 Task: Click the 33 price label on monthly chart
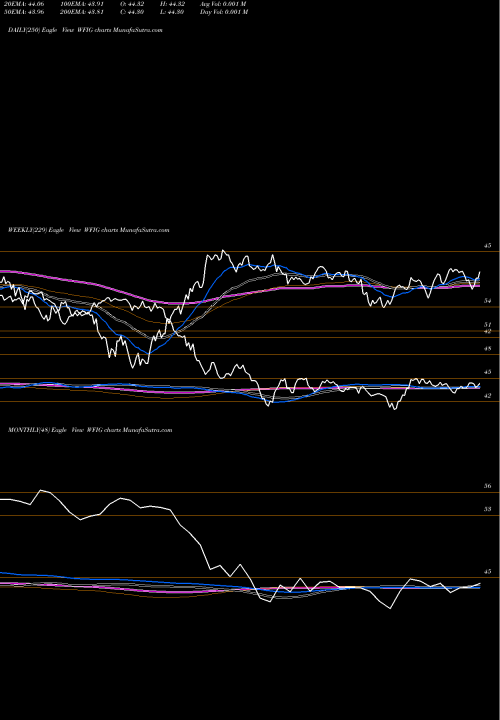(488, 509)
